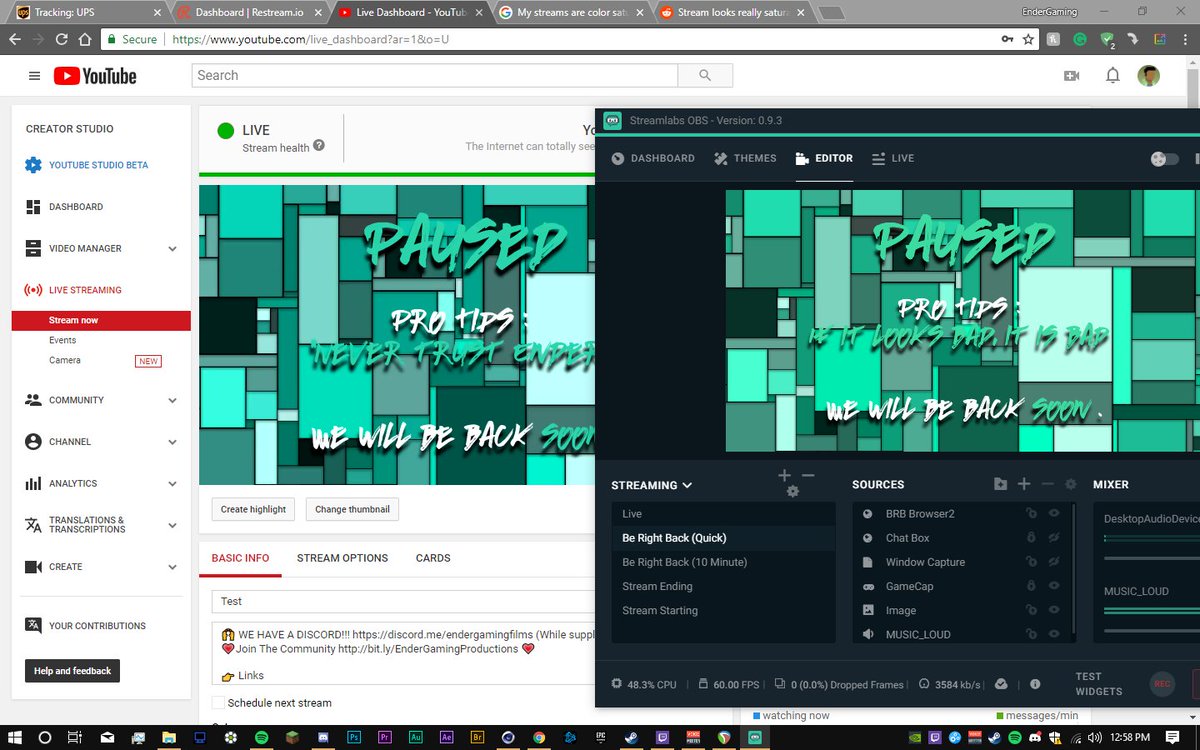Adjust DesktopAudioDevice volume slider in Mixer
The width and height of the screenshot is (1200, 750).
tap(1152, 558)
